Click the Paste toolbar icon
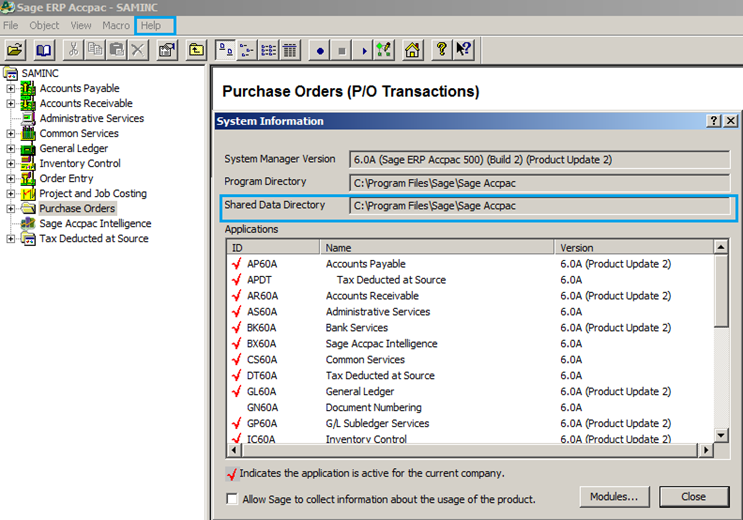This screenshot has height=520, width=743. pyautogui.click(x=116, y=49)
